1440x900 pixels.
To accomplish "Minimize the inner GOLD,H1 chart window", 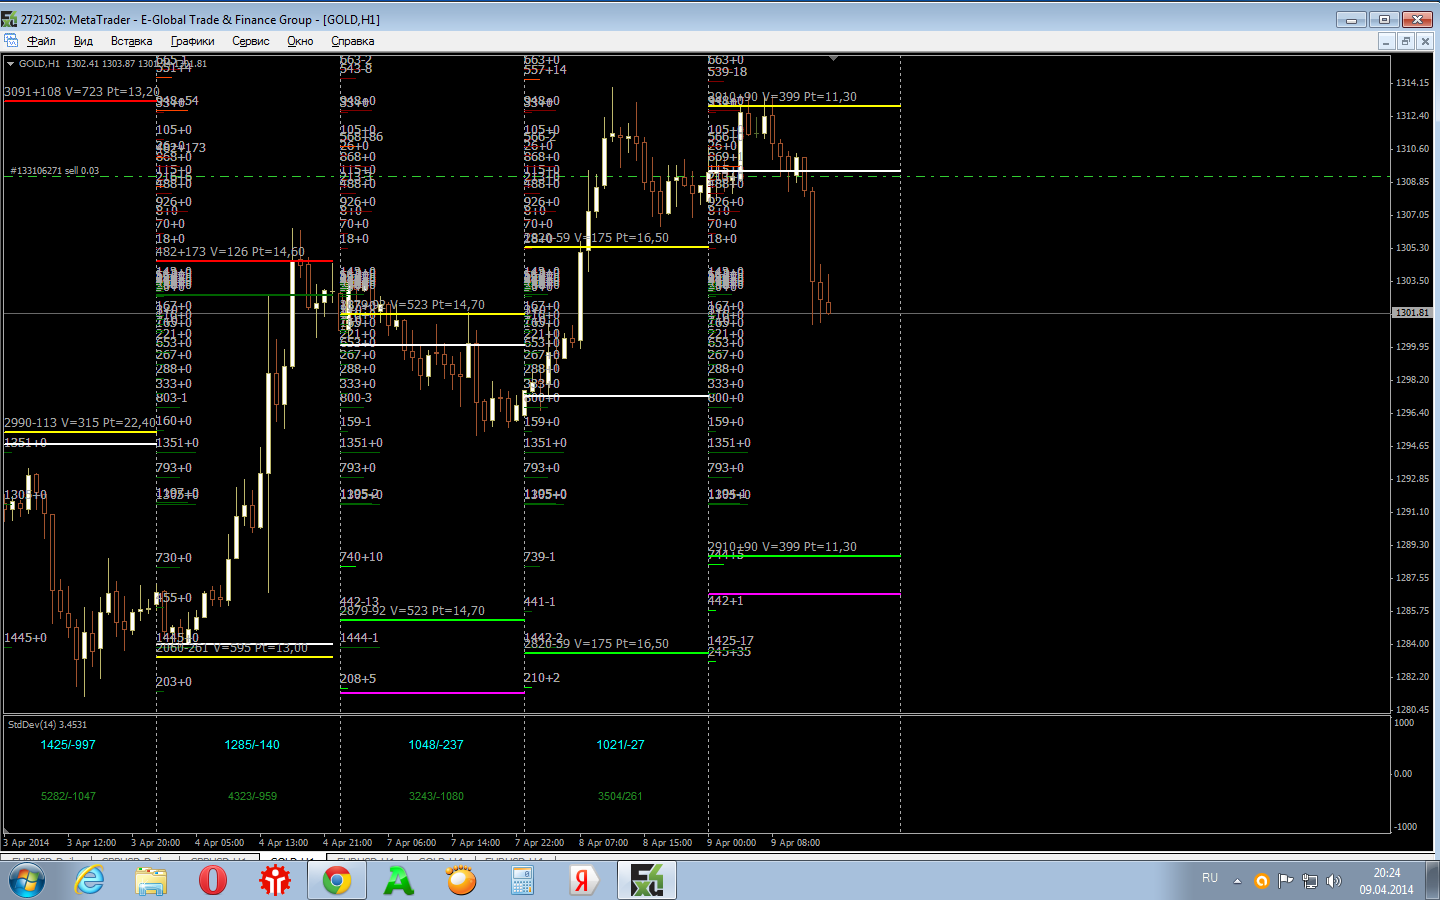I will tap(1385, 41).
